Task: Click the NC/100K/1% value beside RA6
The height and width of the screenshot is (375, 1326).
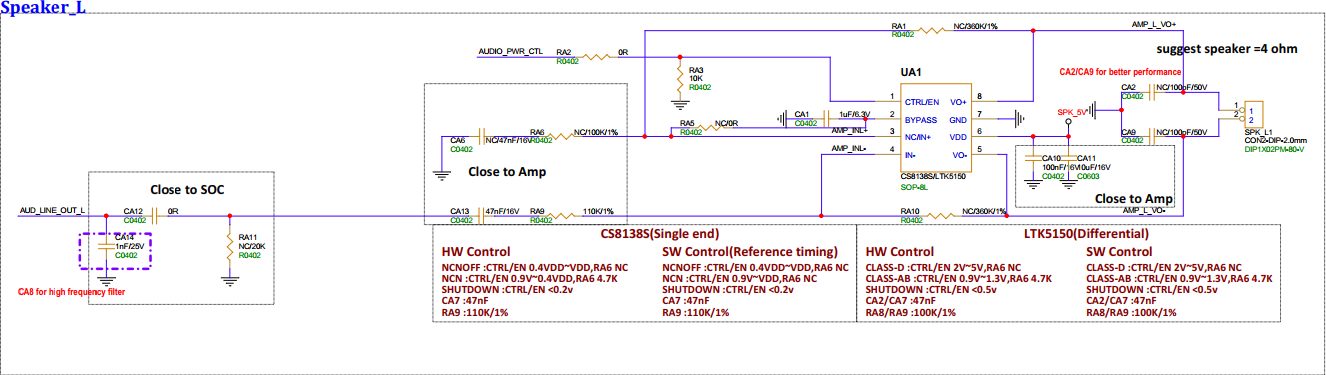Action: pos(596,132)
